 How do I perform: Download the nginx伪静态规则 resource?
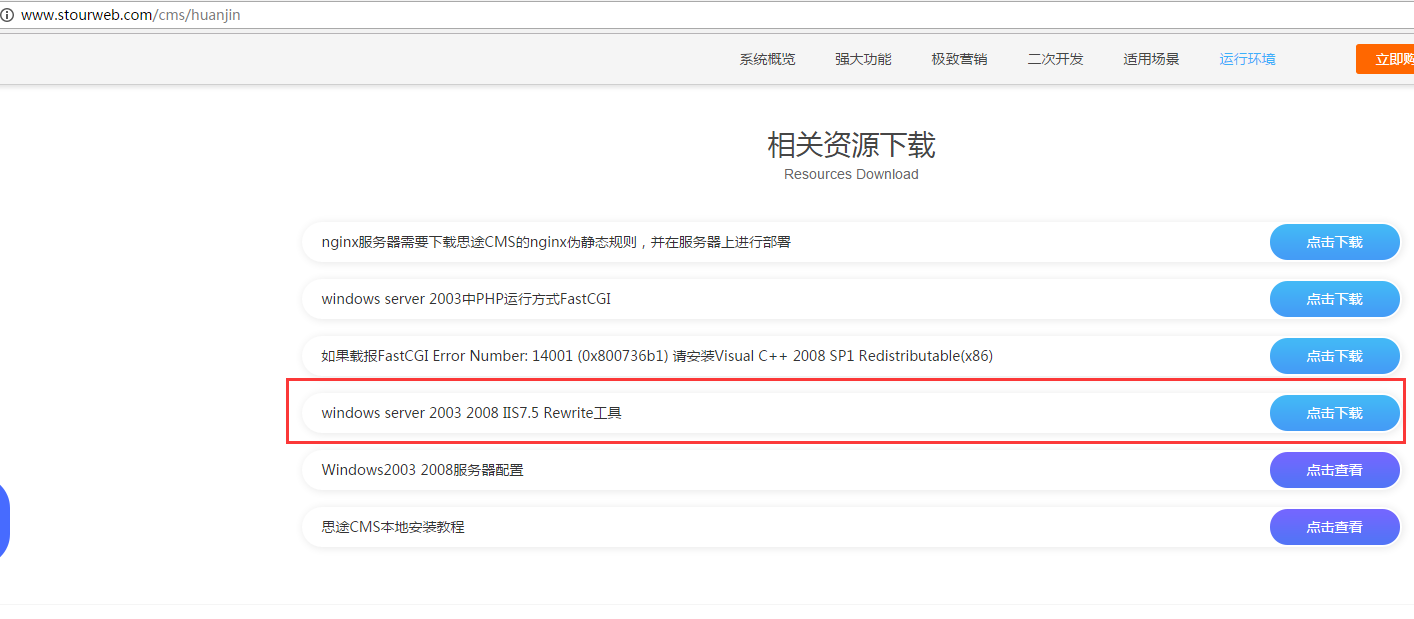point(1334,242)
